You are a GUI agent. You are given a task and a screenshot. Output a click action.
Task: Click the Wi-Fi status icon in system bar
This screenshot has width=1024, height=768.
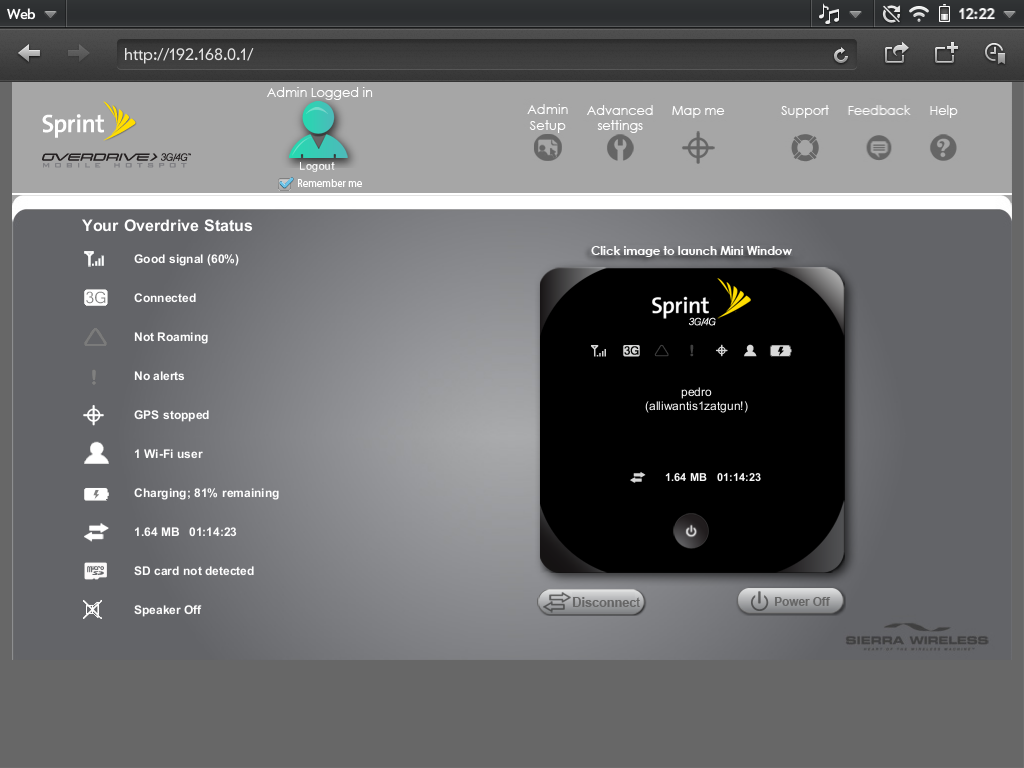919,14
